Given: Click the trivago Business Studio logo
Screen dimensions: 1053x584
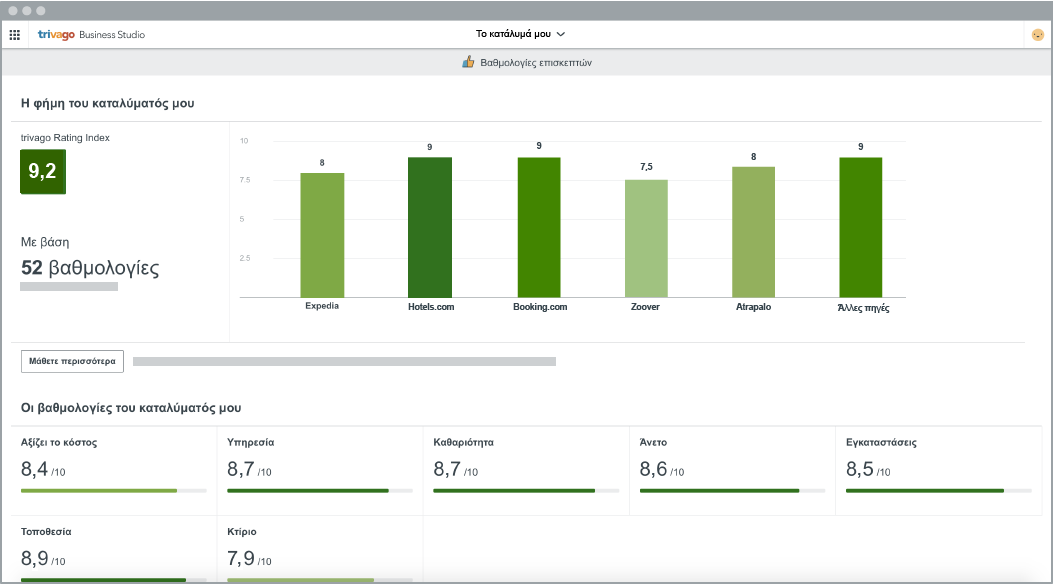Looking at the screenshot, I should click(x=91, y=35).
